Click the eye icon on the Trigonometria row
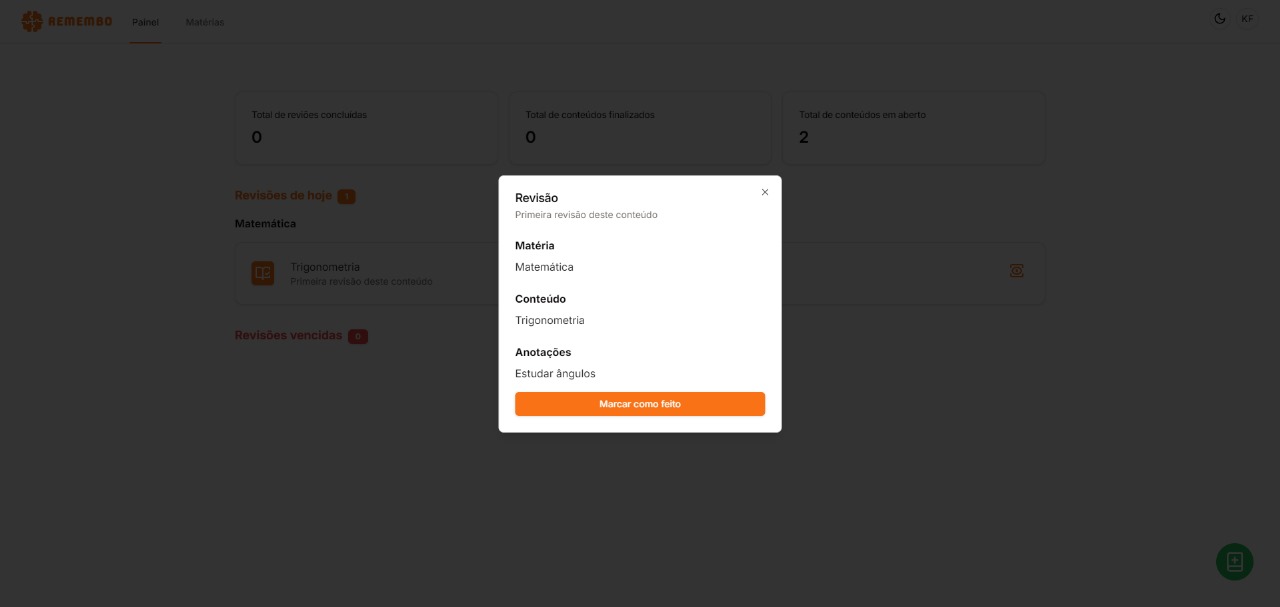The image size is (1280, 607). tap(1016, 271)
